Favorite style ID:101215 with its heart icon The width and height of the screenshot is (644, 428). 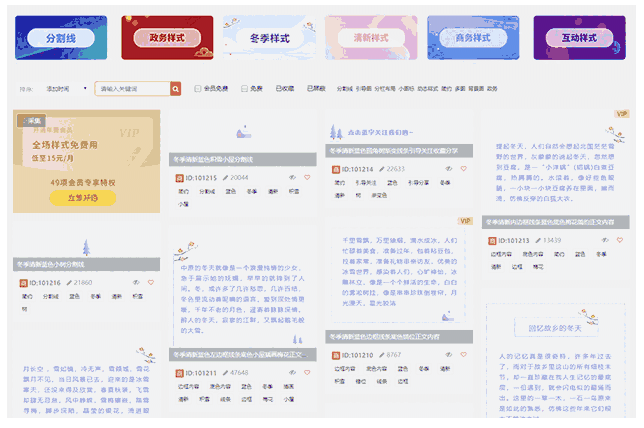(x=307, y=177)
